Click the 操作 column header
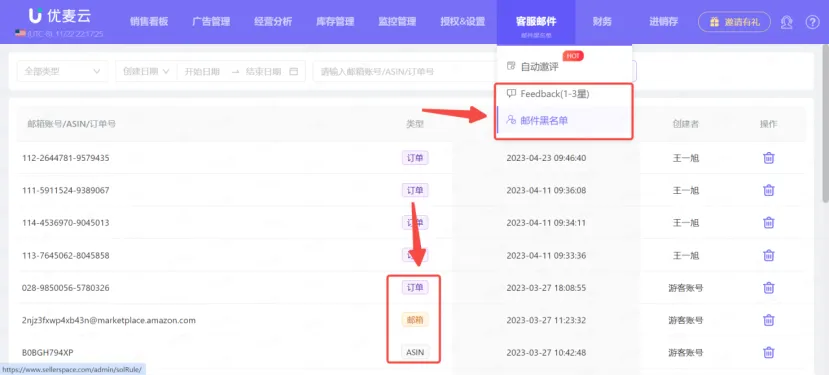This screenshot has height=376, width=830. (x=769, y=124)
